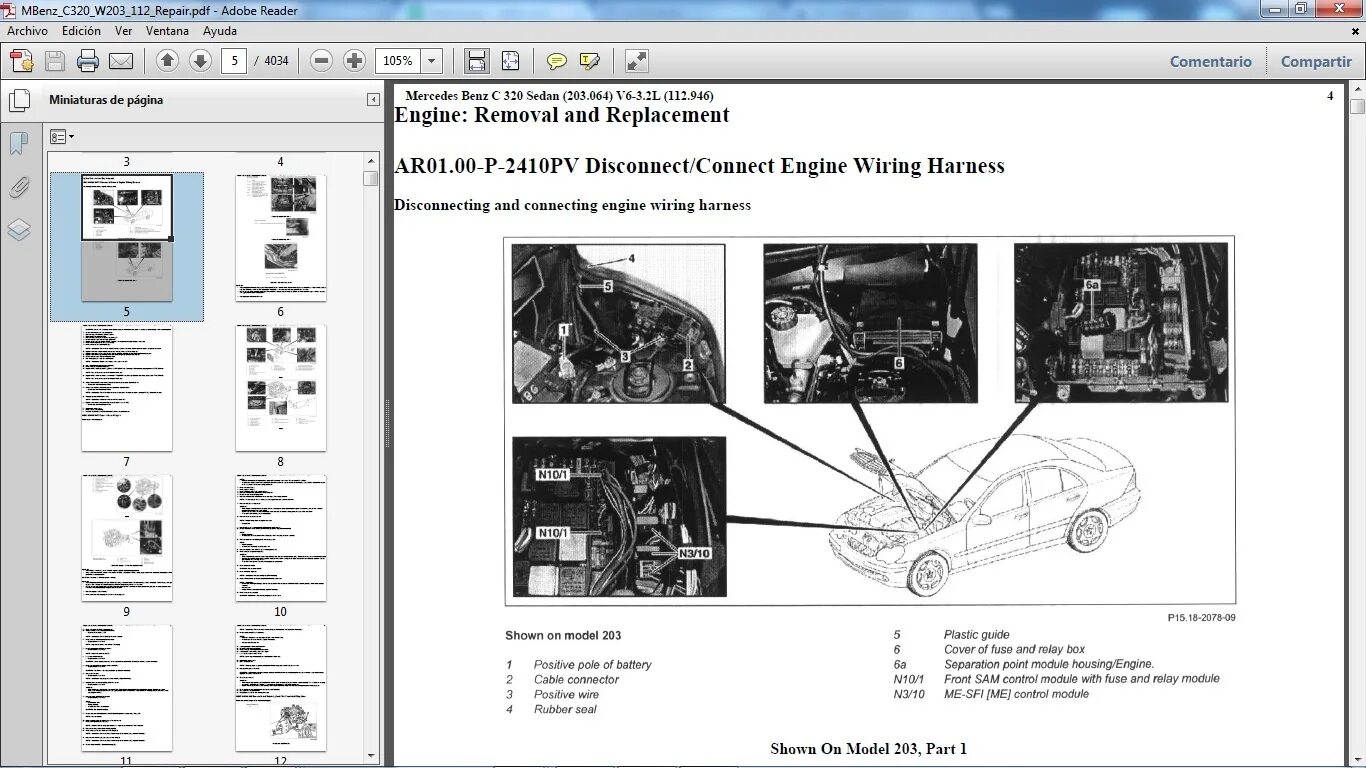Viewport: 1366px width, 768px height.
Task: Collapse the Miniaturas de página panel
Action: 373,100
